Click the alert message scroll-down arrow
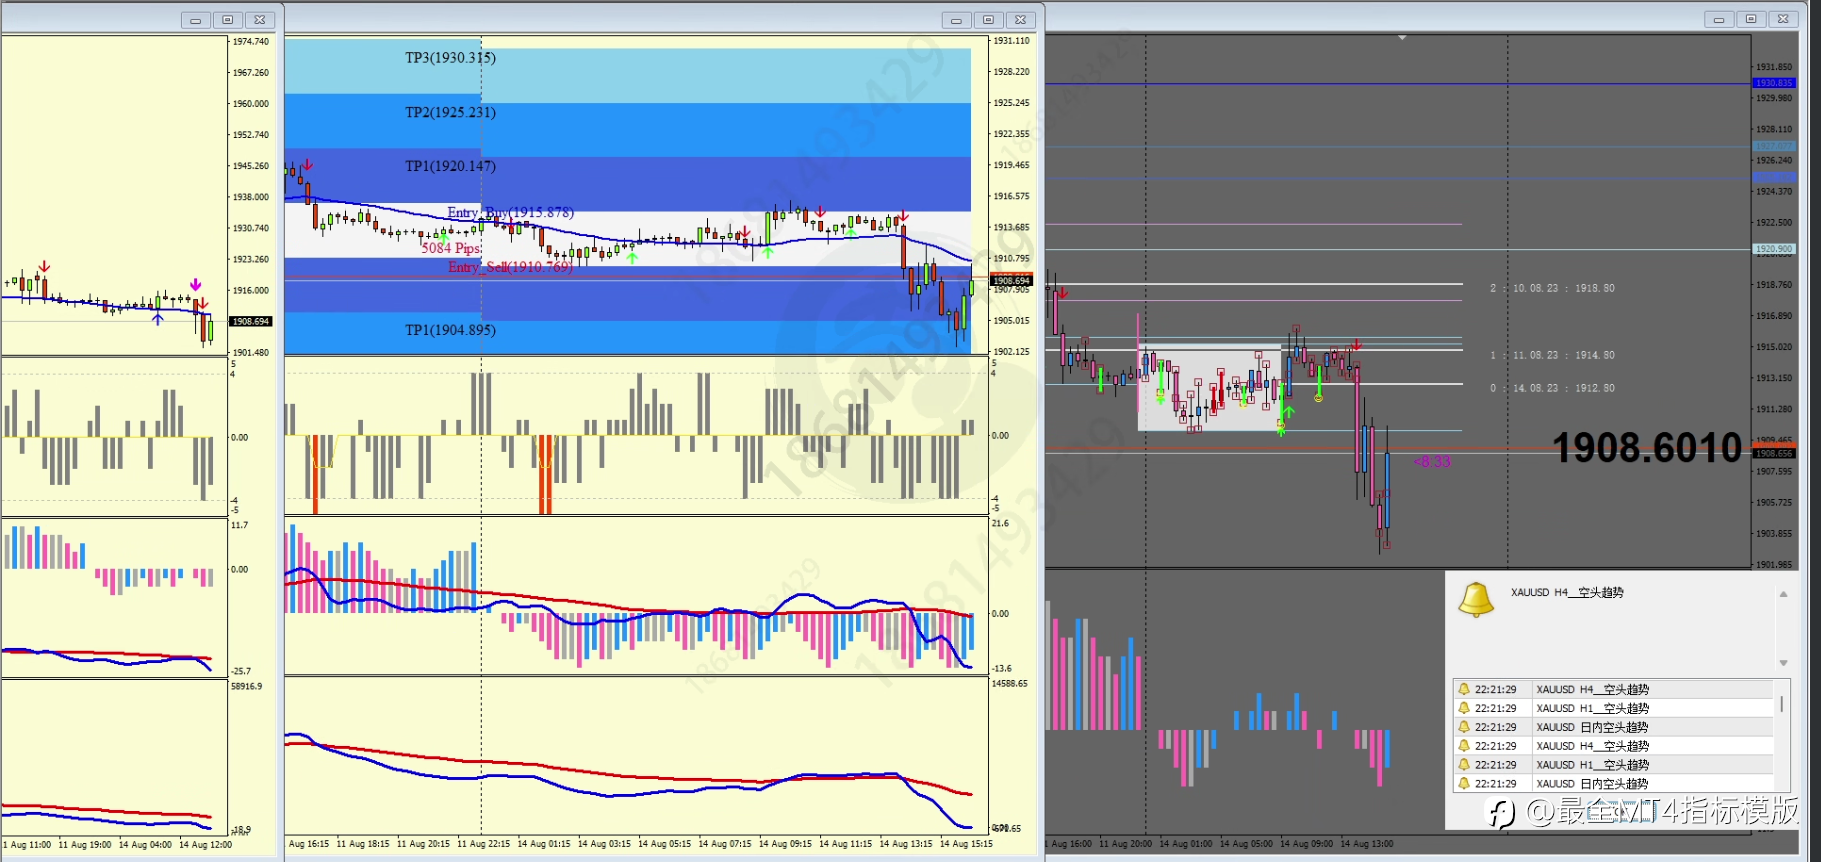Image resolution: width=1821 pixels, height=862 pixels. tap(1783, 663)
